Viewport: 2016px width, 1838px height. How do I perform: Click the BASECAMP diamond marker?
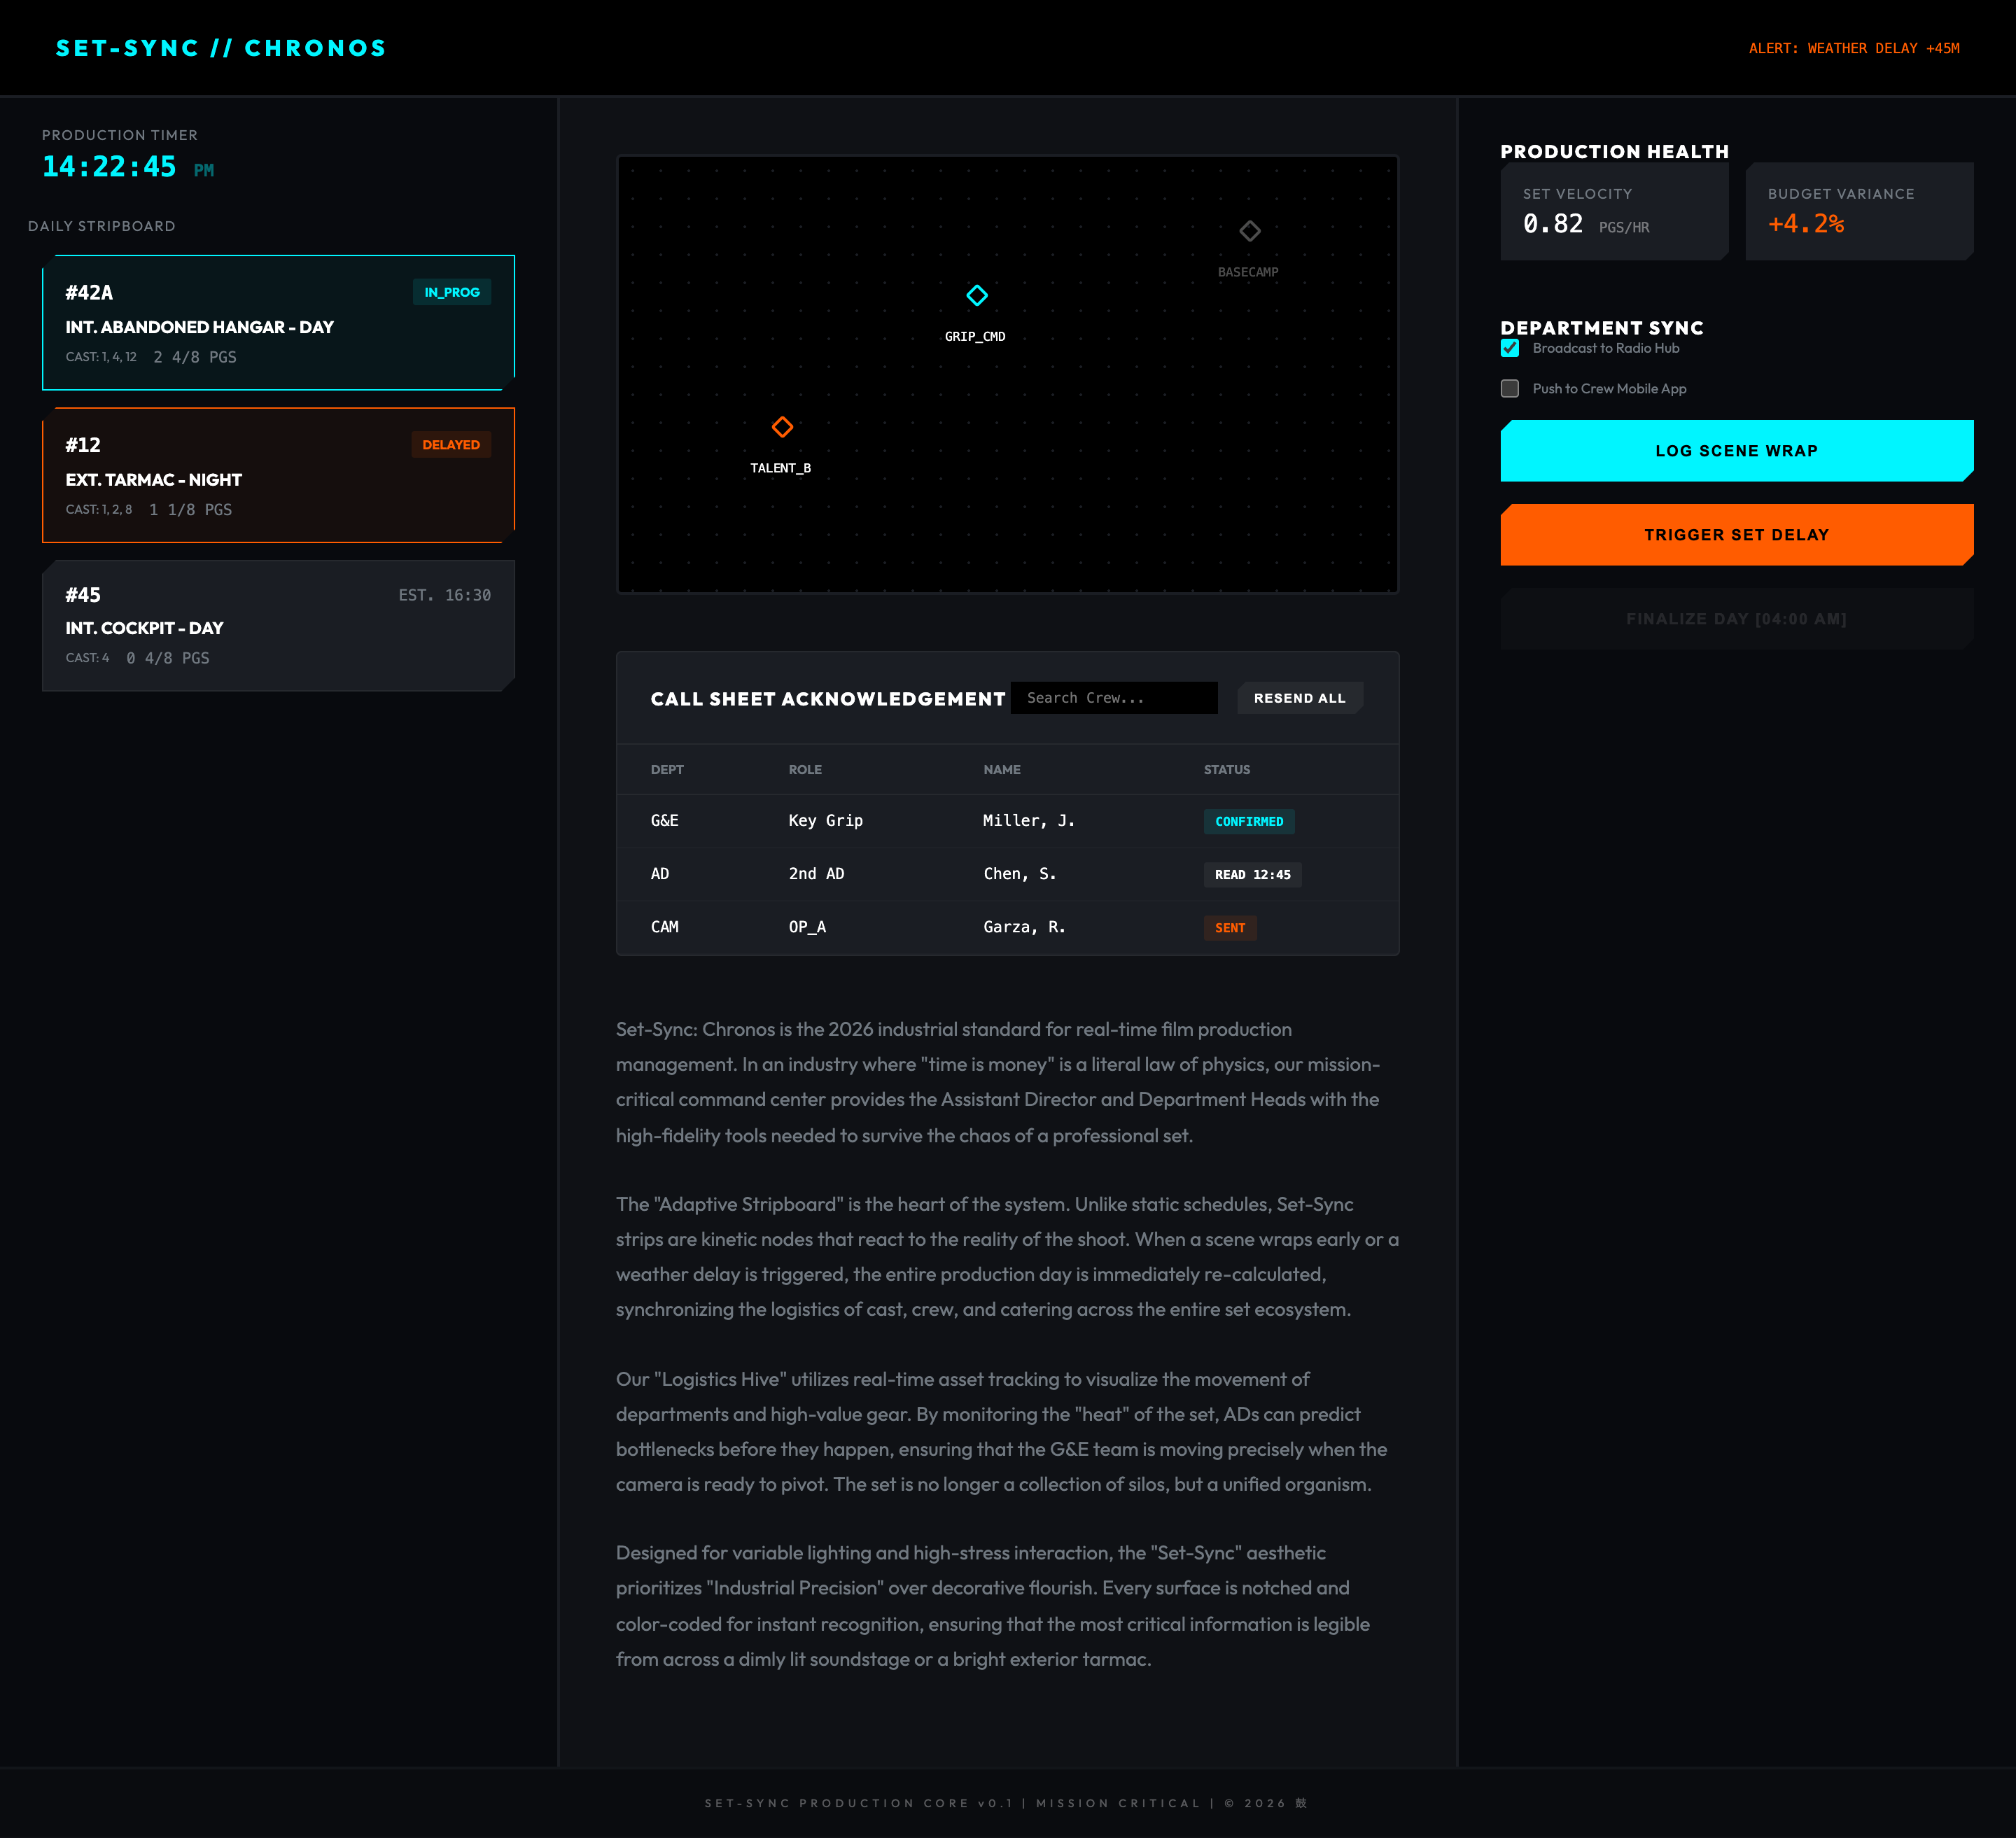pos(1249,231)
